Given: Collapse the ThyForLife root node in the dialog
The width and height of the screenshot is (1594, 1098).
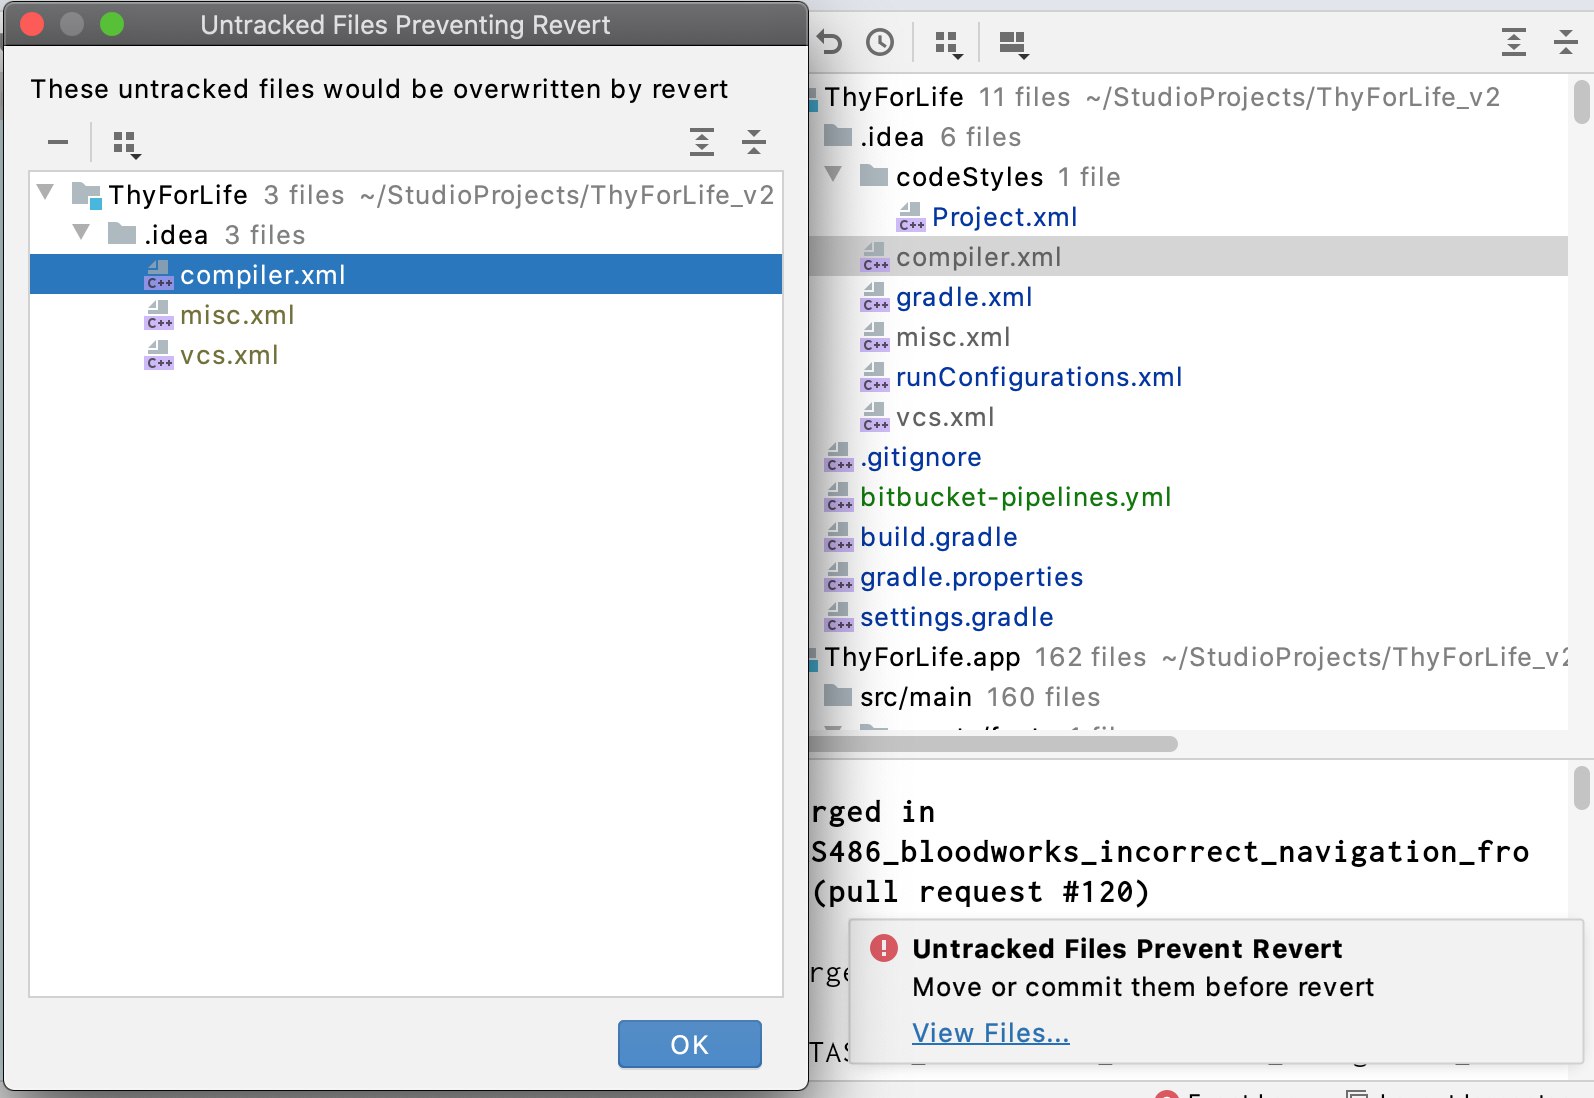Looking at the screenshot, I should coord(45,192).
